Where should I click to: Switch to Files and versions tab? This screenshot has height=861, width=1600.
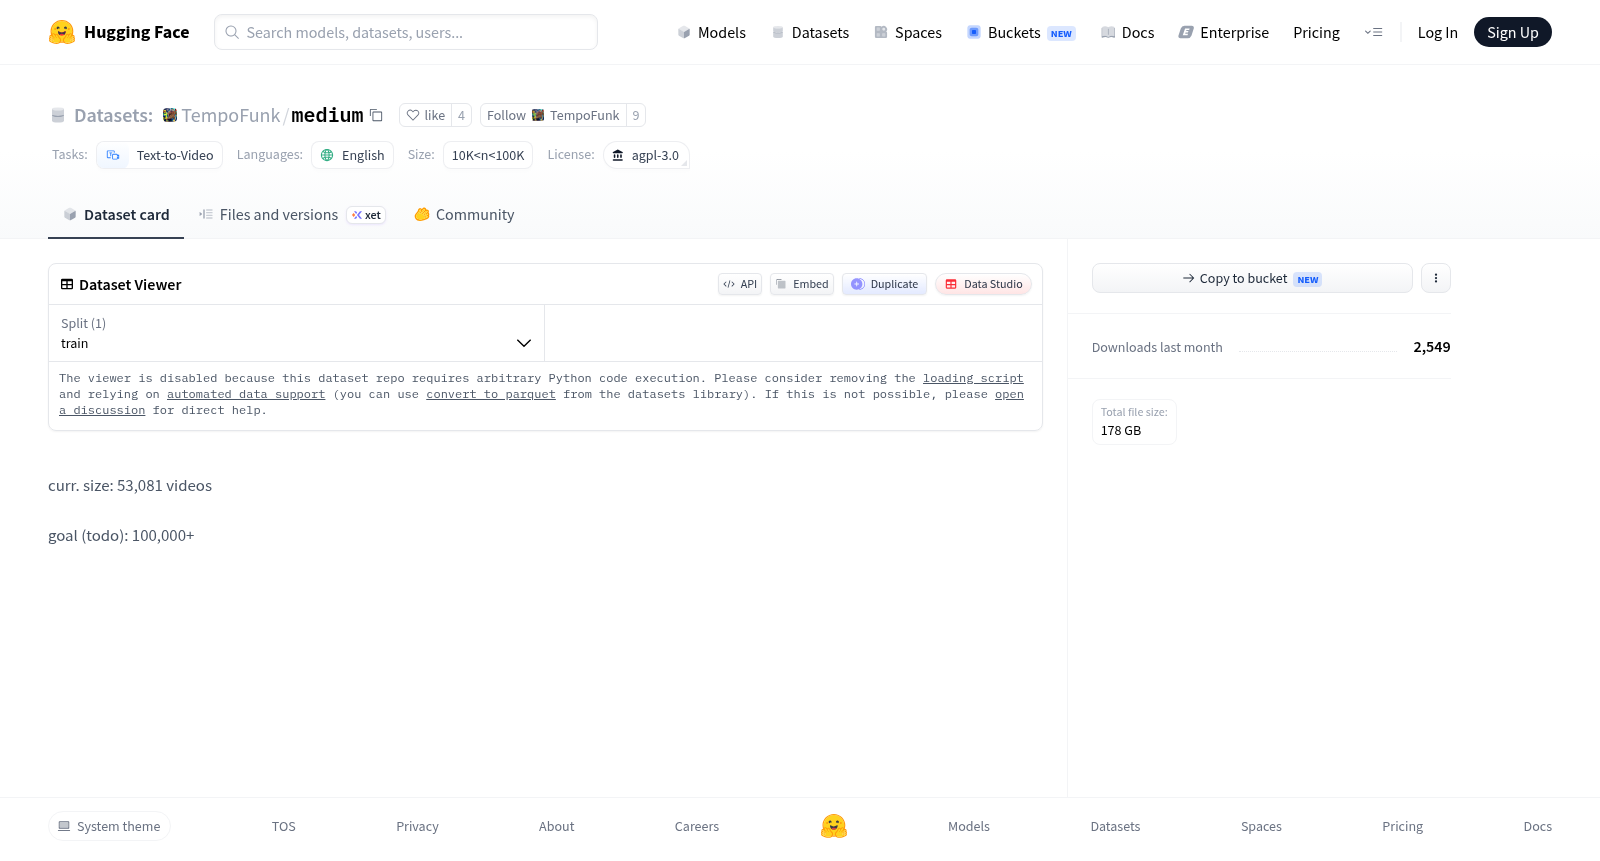(291, 214)
